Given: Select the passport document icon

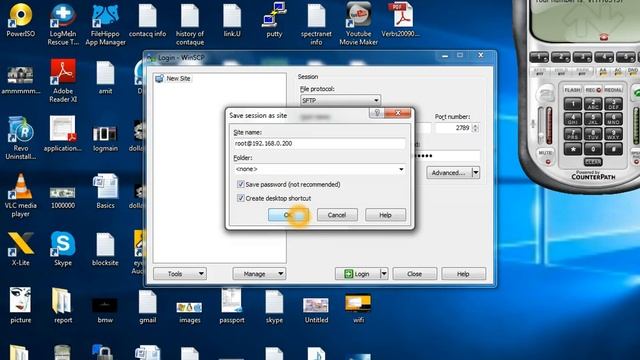Looking at the screenshot, I should [231, 306].
